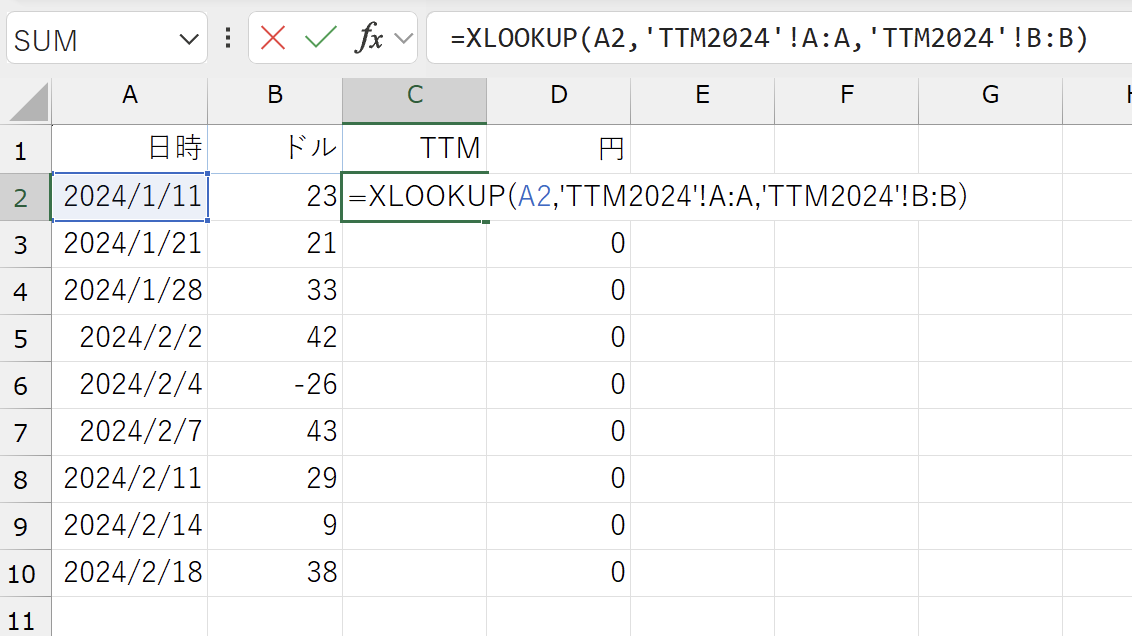Image resolution: width=1132 pixels, height=636 pixels.
Task: Select column C header
Action: pyautogui.click(x=414, y=95)
